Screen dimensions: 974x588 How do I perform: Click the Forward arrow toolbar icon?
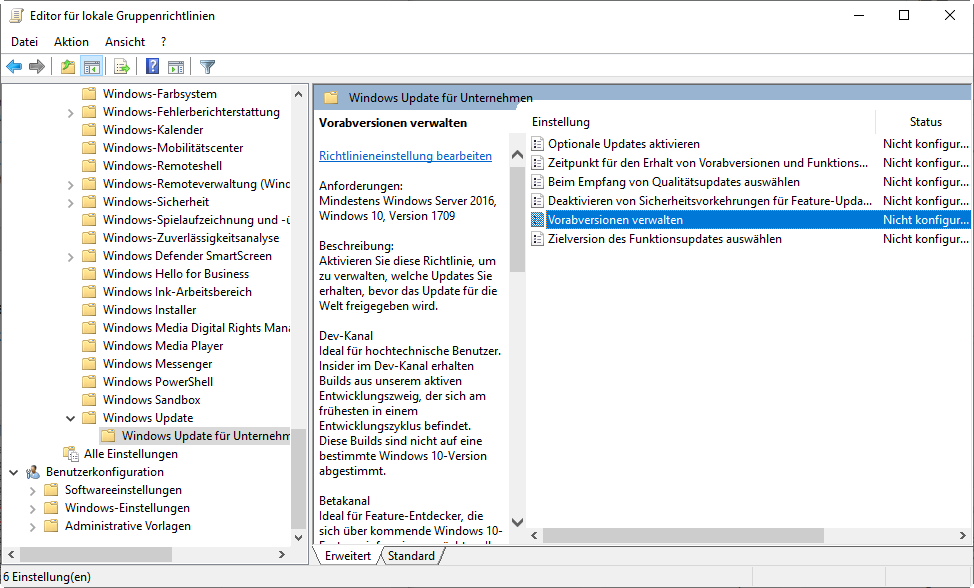(37, 67)
